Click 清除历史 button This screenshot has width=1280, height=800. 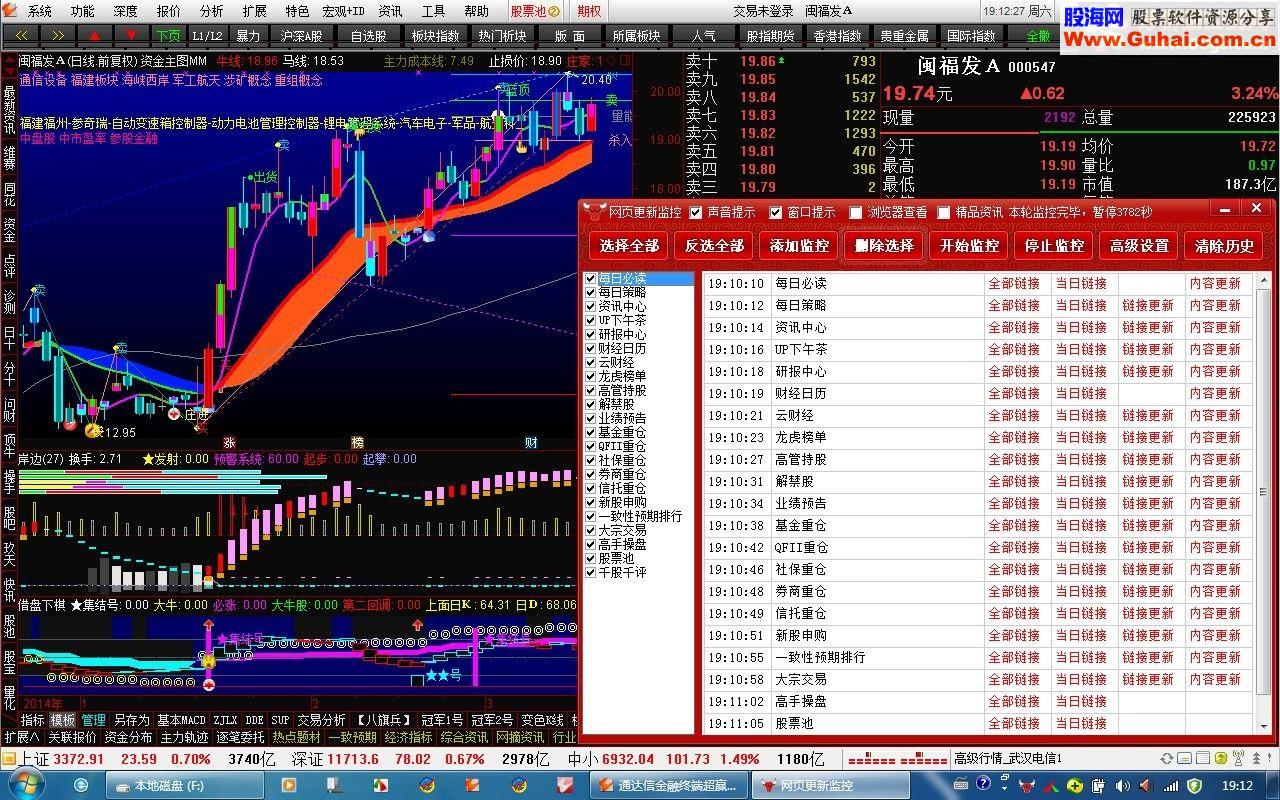point(1225,245)
